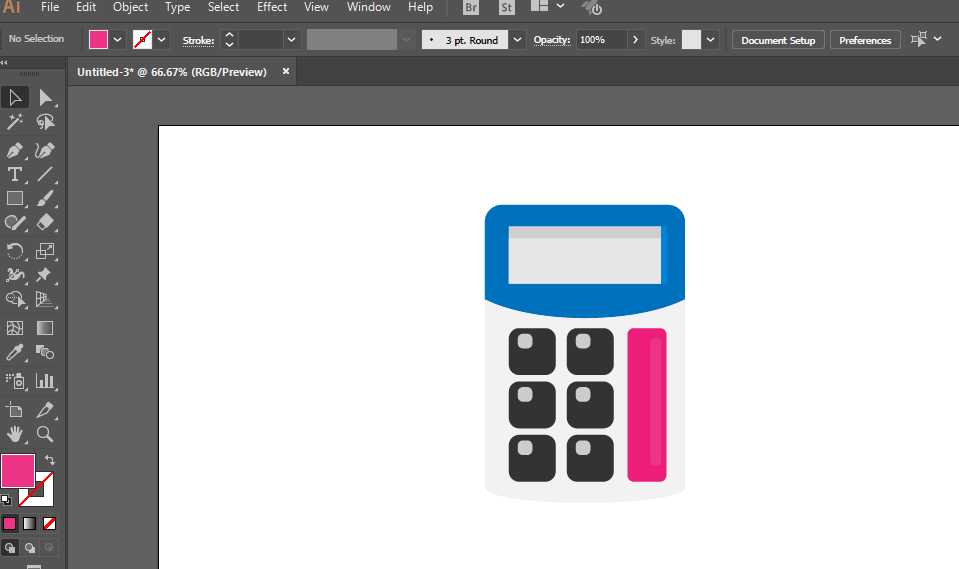
Task: Open the Effect menu
Action: (x=272, y=7)
